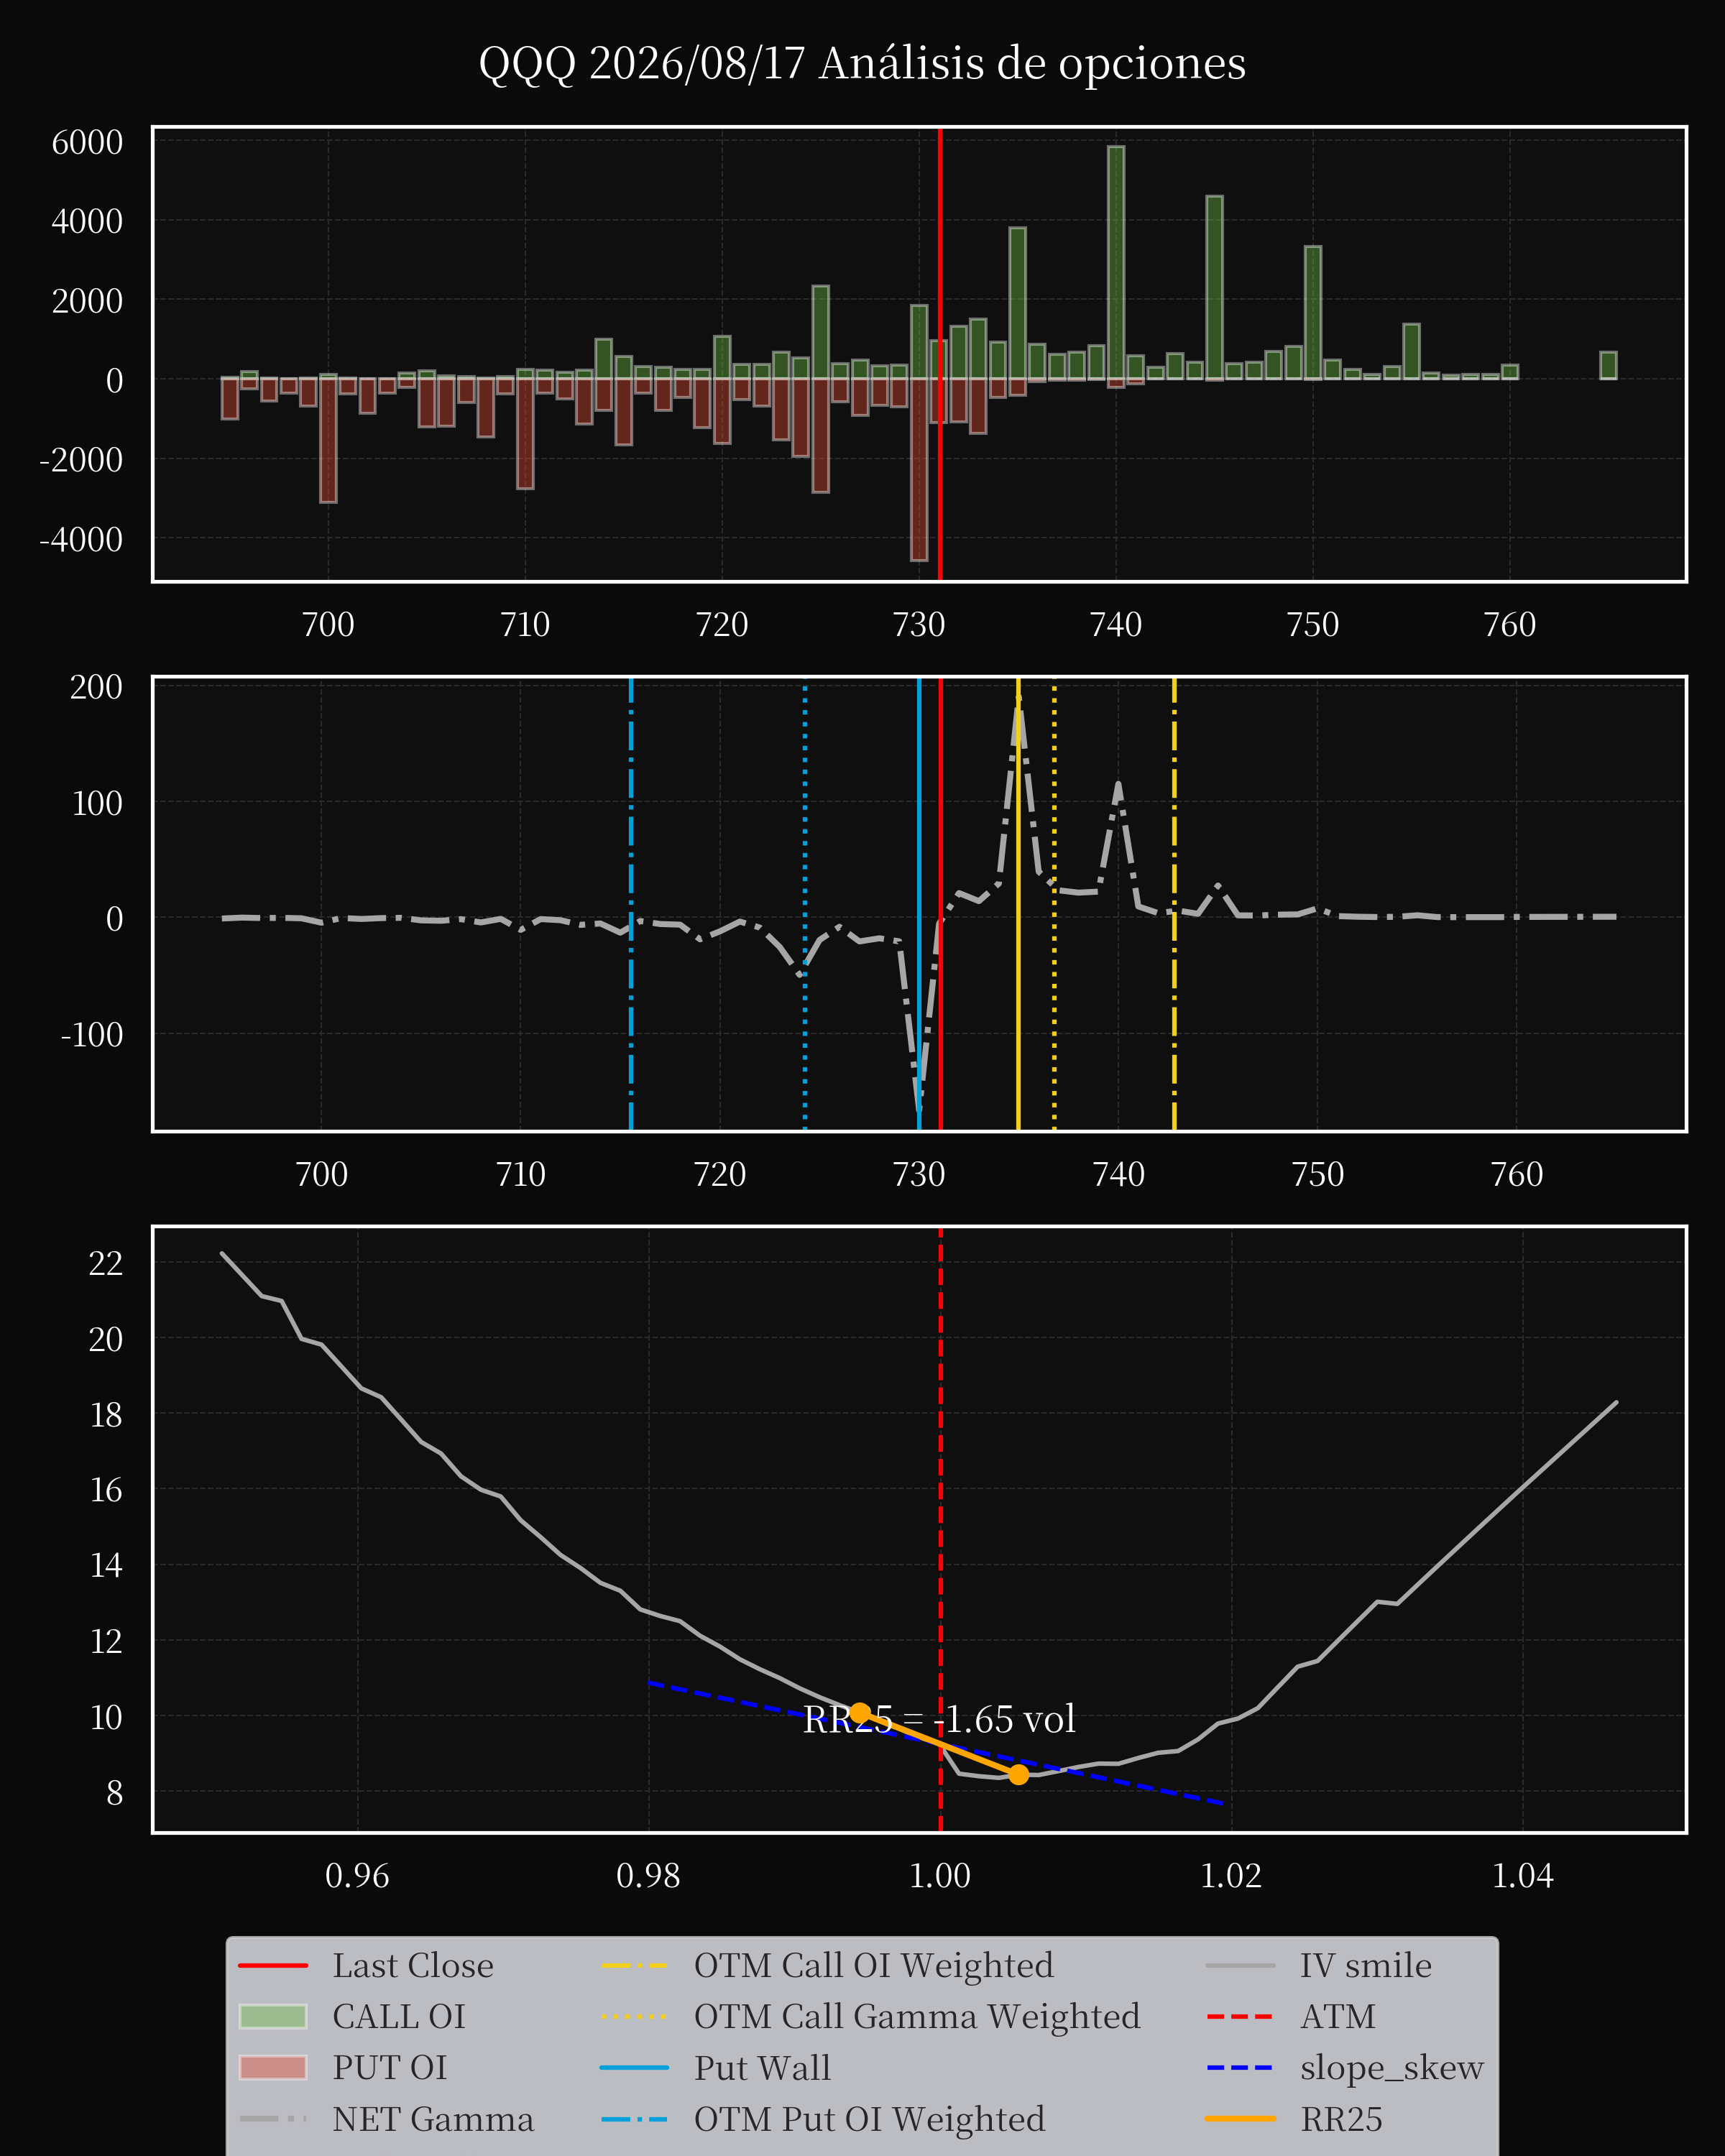This screenshot has height=2156, width=1725.
Task: Click the '-100' y-axis label on gamma chart
Action: (92, 1034)
